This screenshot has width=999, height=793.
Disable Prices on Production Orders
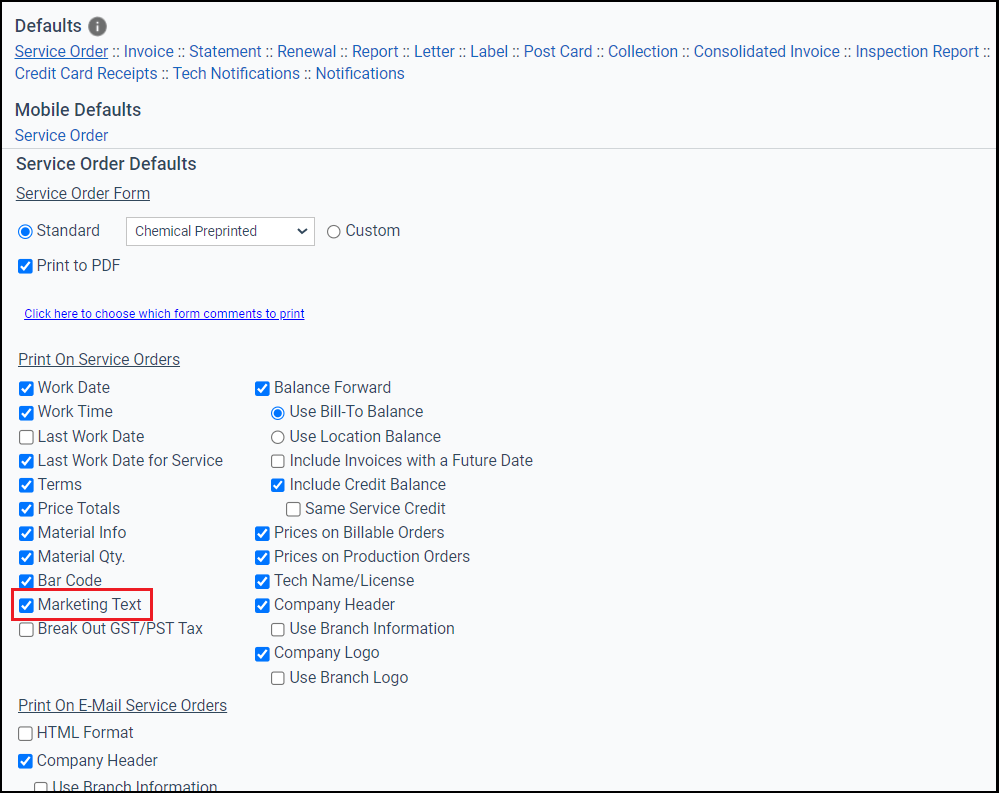pyautogui.click(x=262, y=557)
